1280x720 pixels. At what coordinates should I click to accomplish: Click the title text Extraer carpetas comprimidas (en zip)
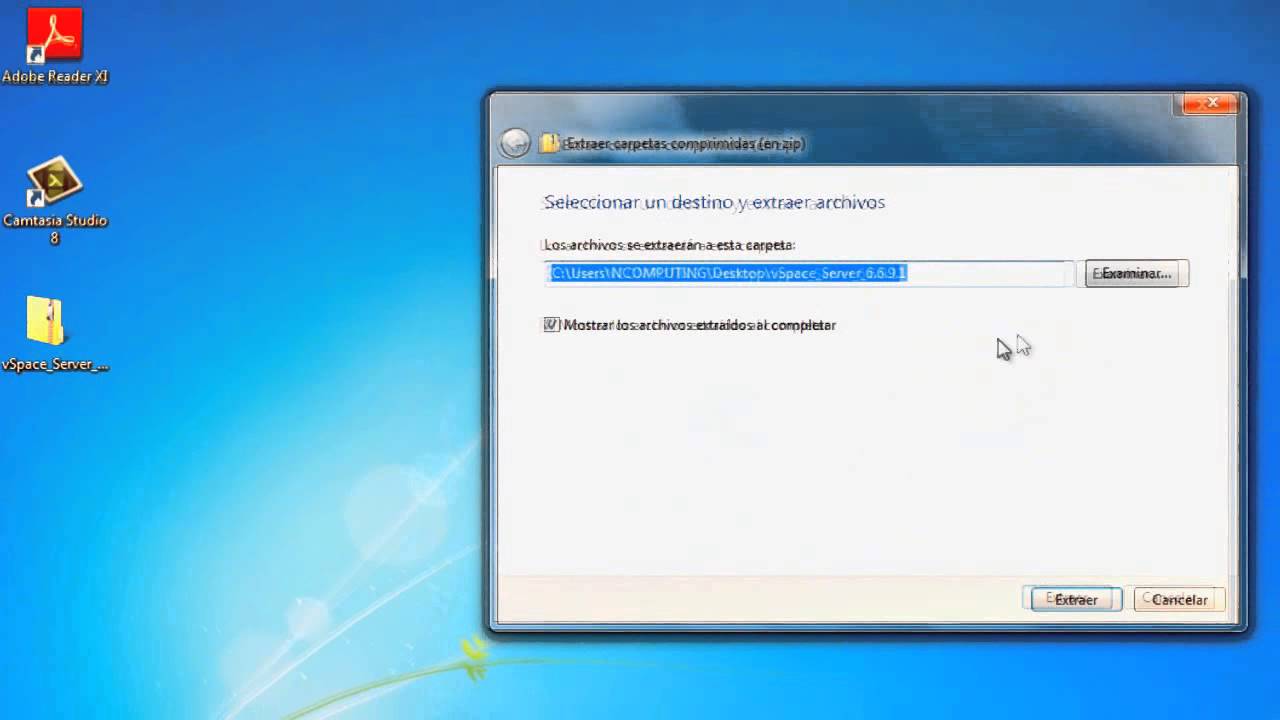pos(685,144)
